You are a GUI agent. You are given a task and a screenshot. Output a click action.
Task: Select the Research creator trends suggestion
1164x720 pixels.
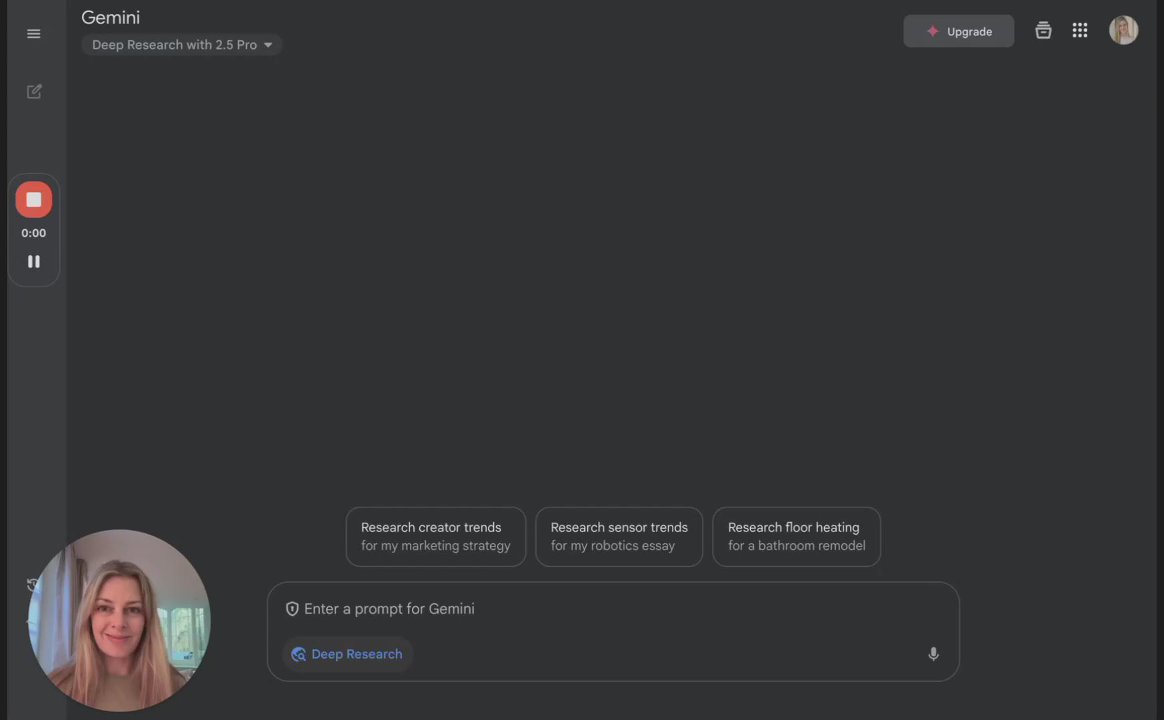pyautogui.click(x=435, y=537)
